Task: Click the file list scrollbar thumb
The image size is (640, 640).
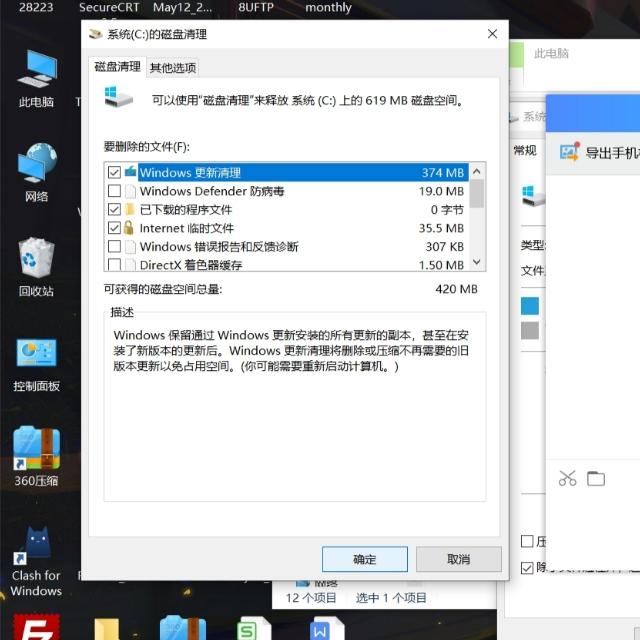Action: tap(477, 194)
